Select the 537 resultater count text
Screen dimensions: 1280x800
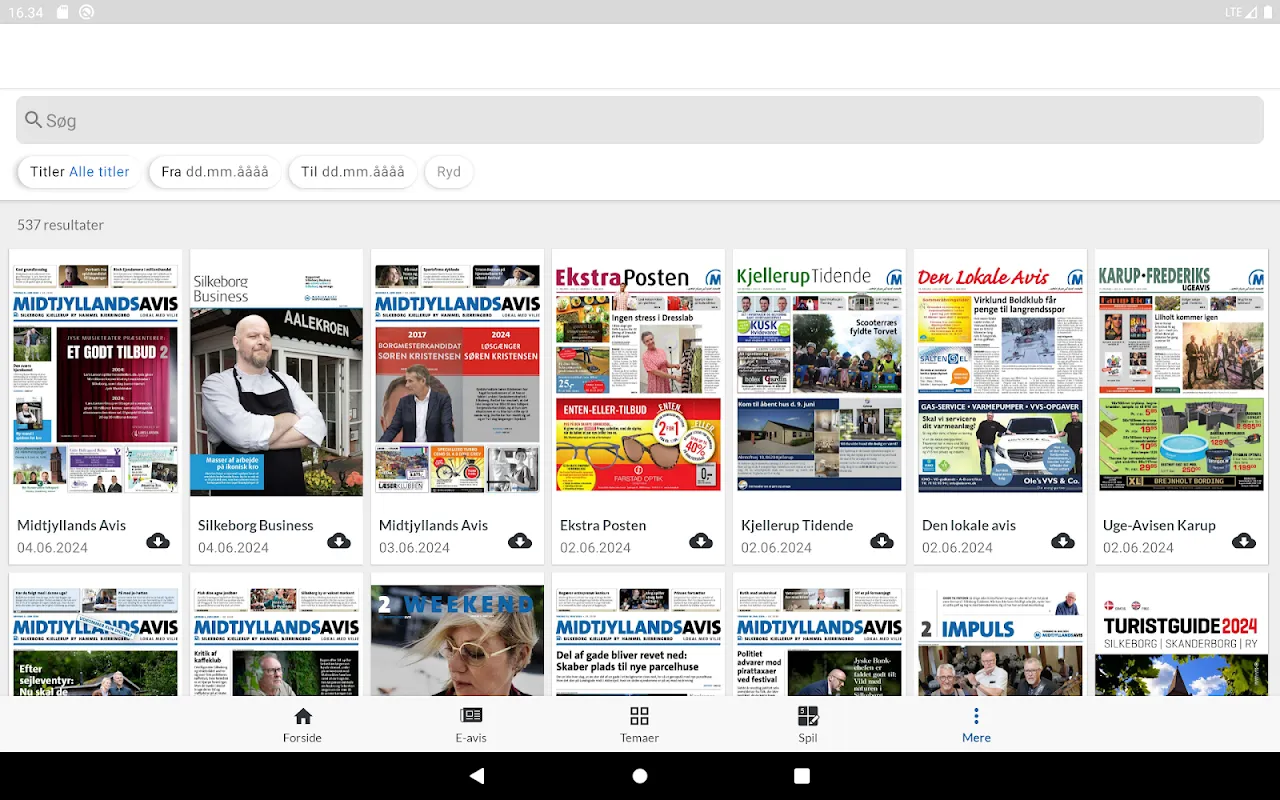[x=60, y=225]
